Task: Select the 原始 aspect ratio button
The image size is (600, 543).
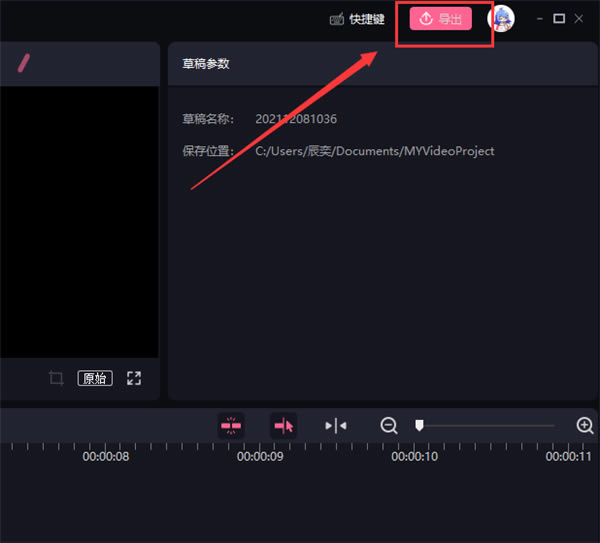Action: [x=95, y=378]
